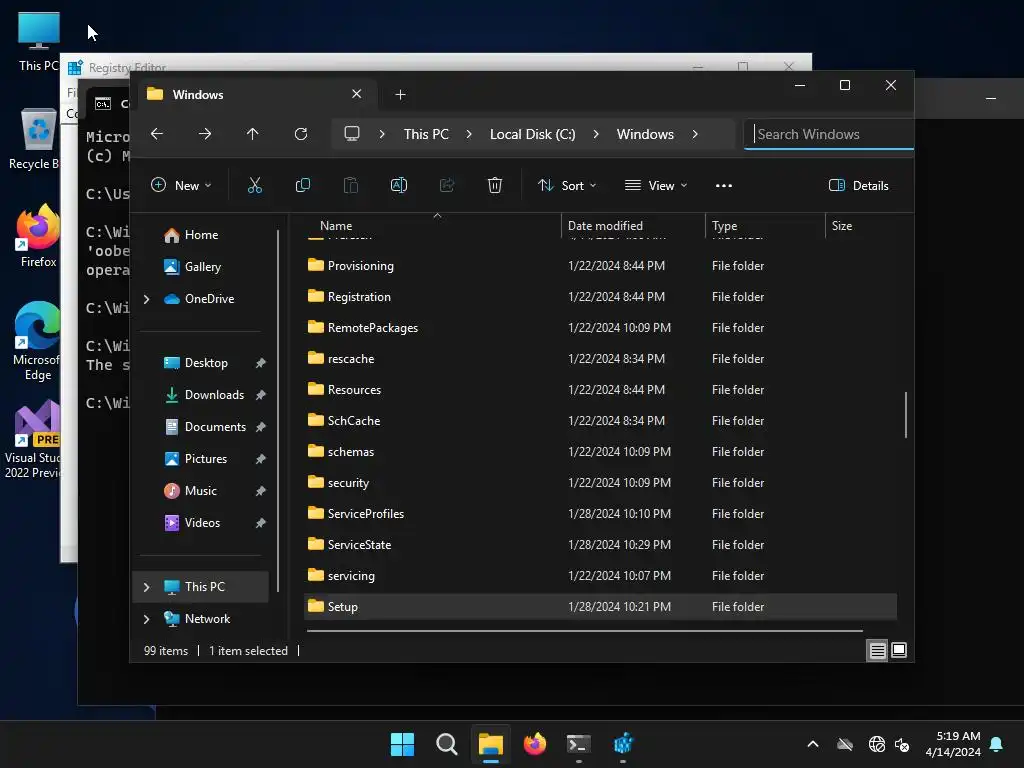Add a new Explorer tab
Viewport: 1024px width, 768px height.
coord(400,95)
